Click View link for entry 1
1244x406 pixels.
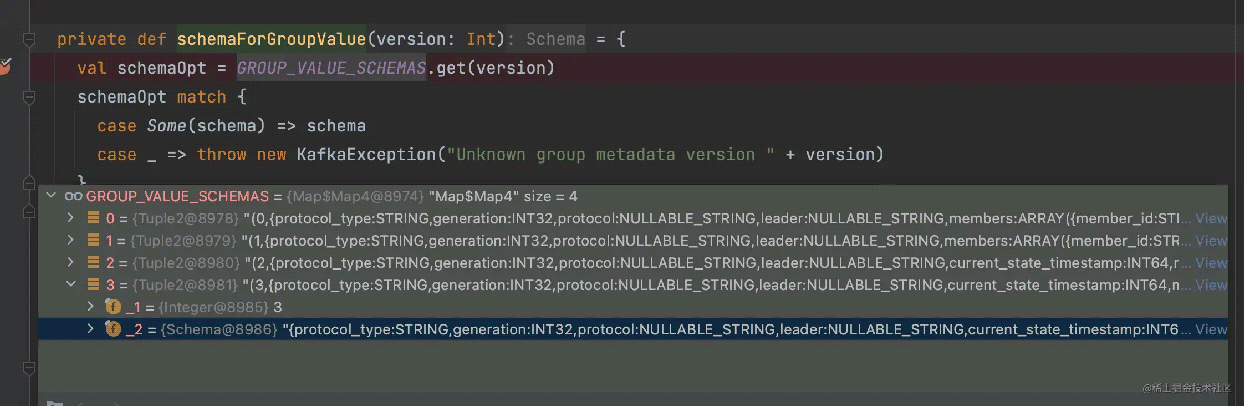point(1211,240)
